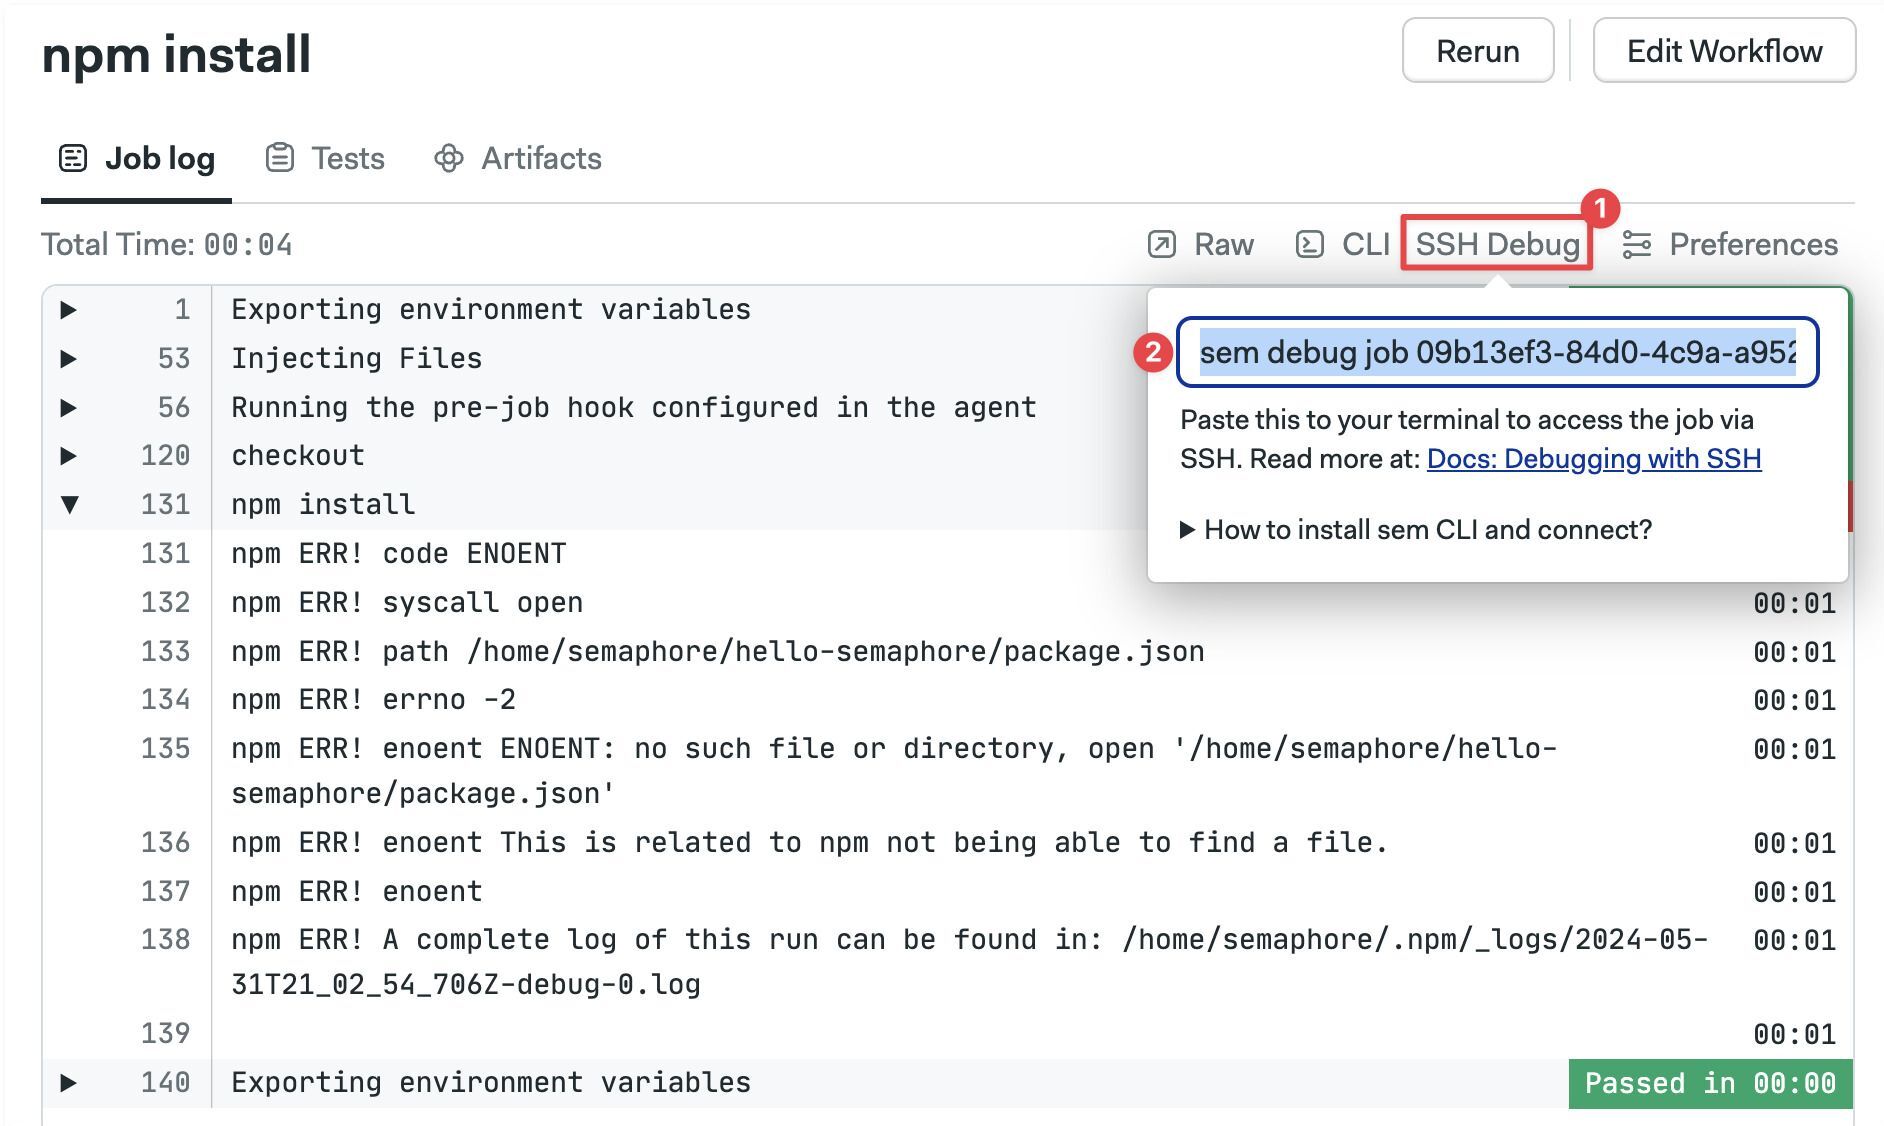1884x1126 pixels.
Task: Click the 'A complete log of this run' line
Action: click(x=970, y=962)
